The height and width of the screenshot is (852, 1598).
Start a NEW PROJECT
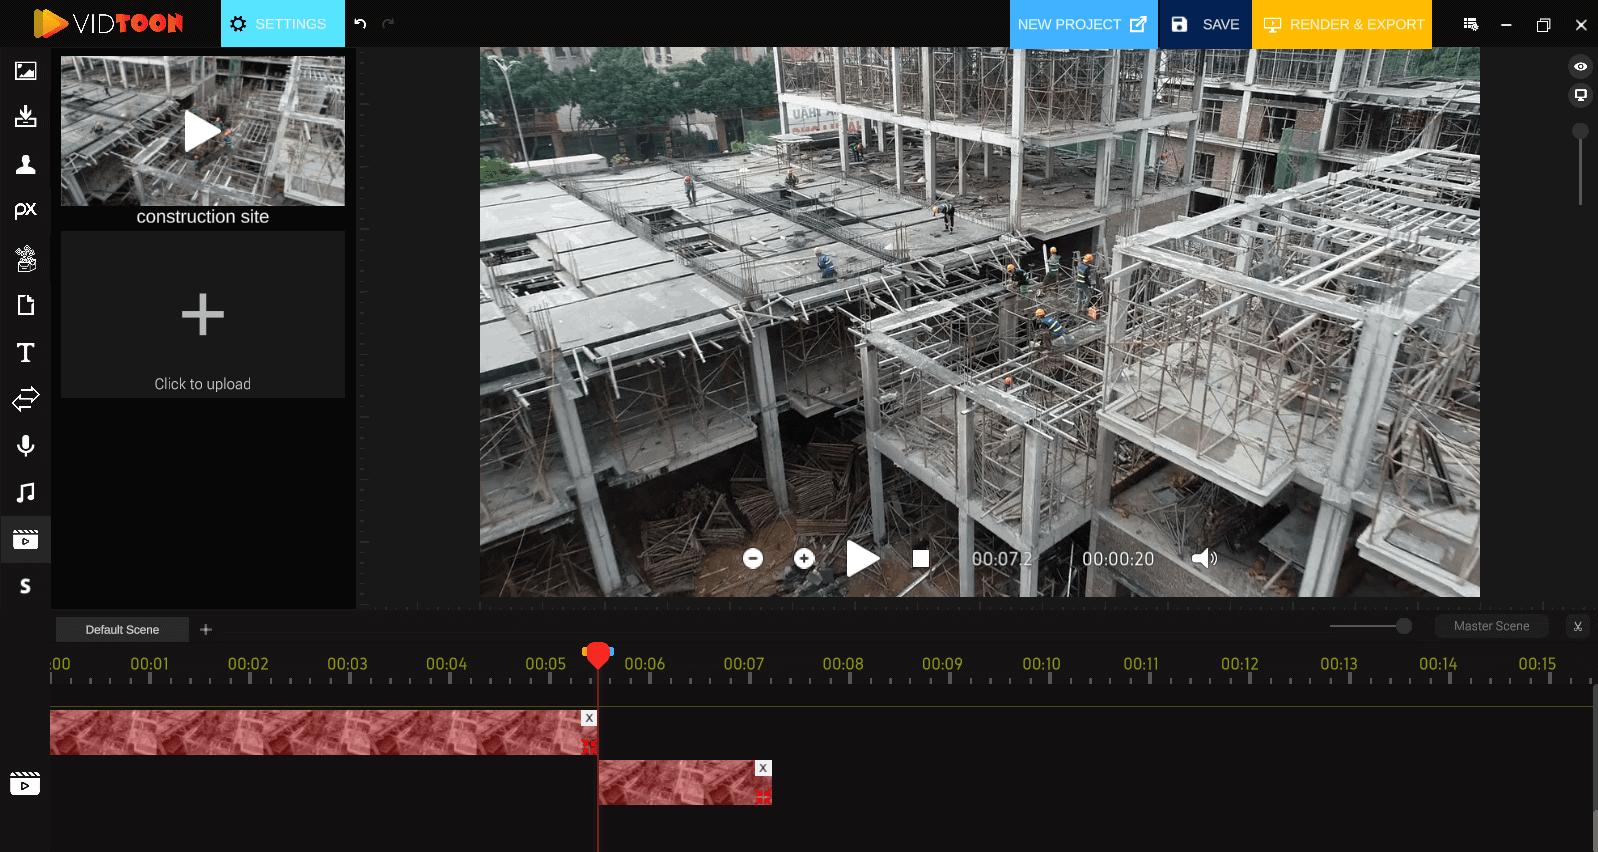pos(1082,24)
